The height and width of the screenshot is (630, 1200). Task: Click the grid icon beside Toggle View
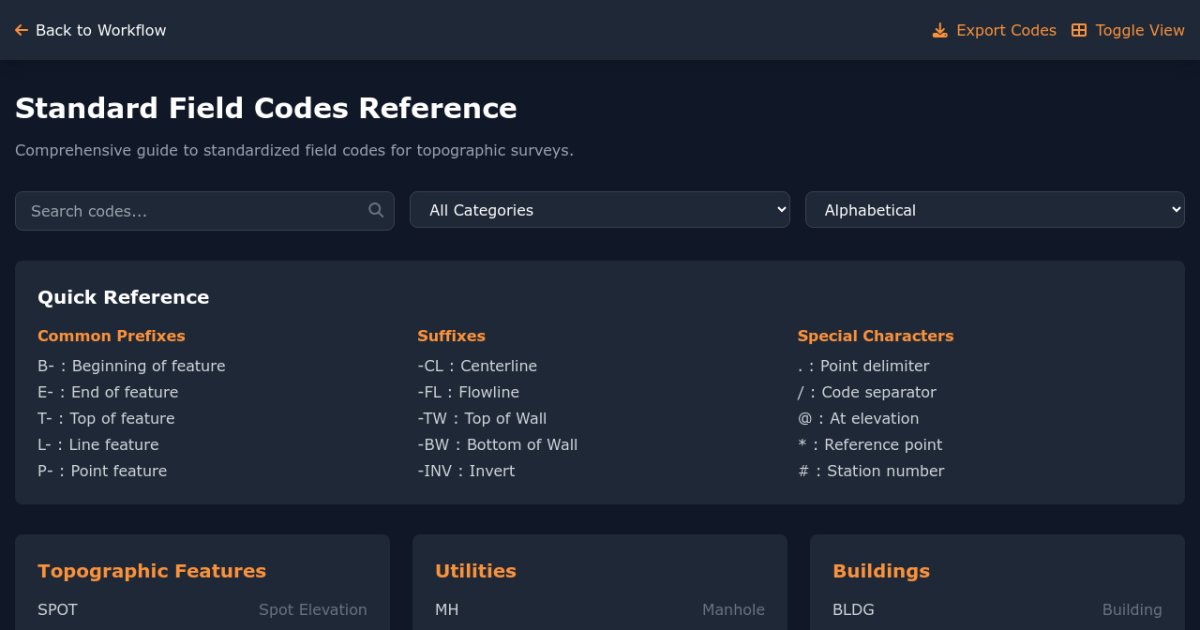pyautogui.click(x=1079, y=31)
